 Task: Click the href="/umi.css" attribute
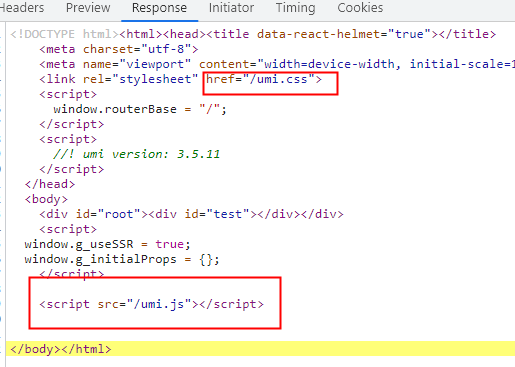click(x=260, y=79)
